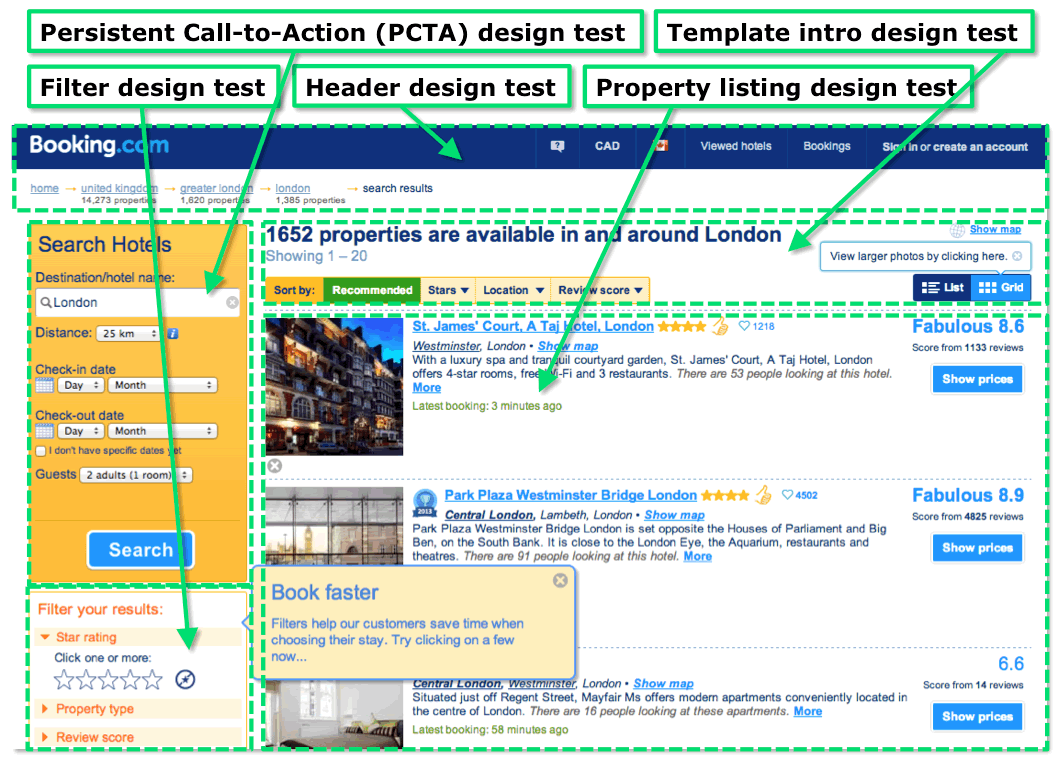Image resolution: width=1062 pixels, height=760 pixels.
Task: Open St. James' Court, A Taj Hotel link
Action: (533, 326)
